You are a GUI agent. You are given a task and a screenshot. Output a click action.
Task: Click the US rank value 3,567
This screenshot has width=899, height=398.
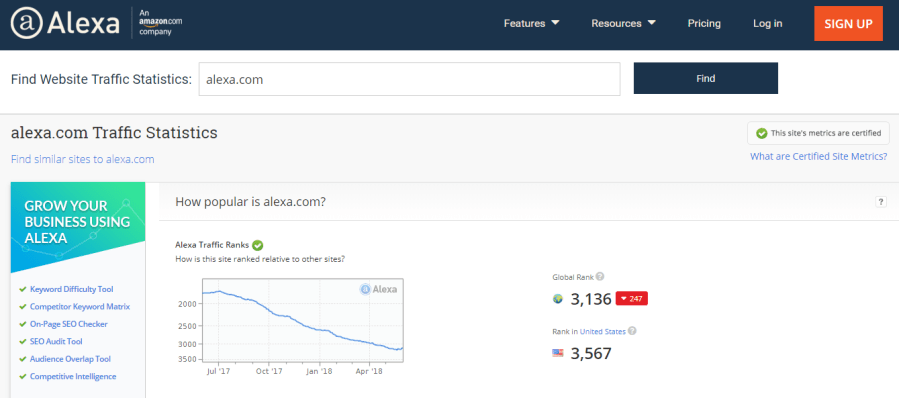[591, 353]
